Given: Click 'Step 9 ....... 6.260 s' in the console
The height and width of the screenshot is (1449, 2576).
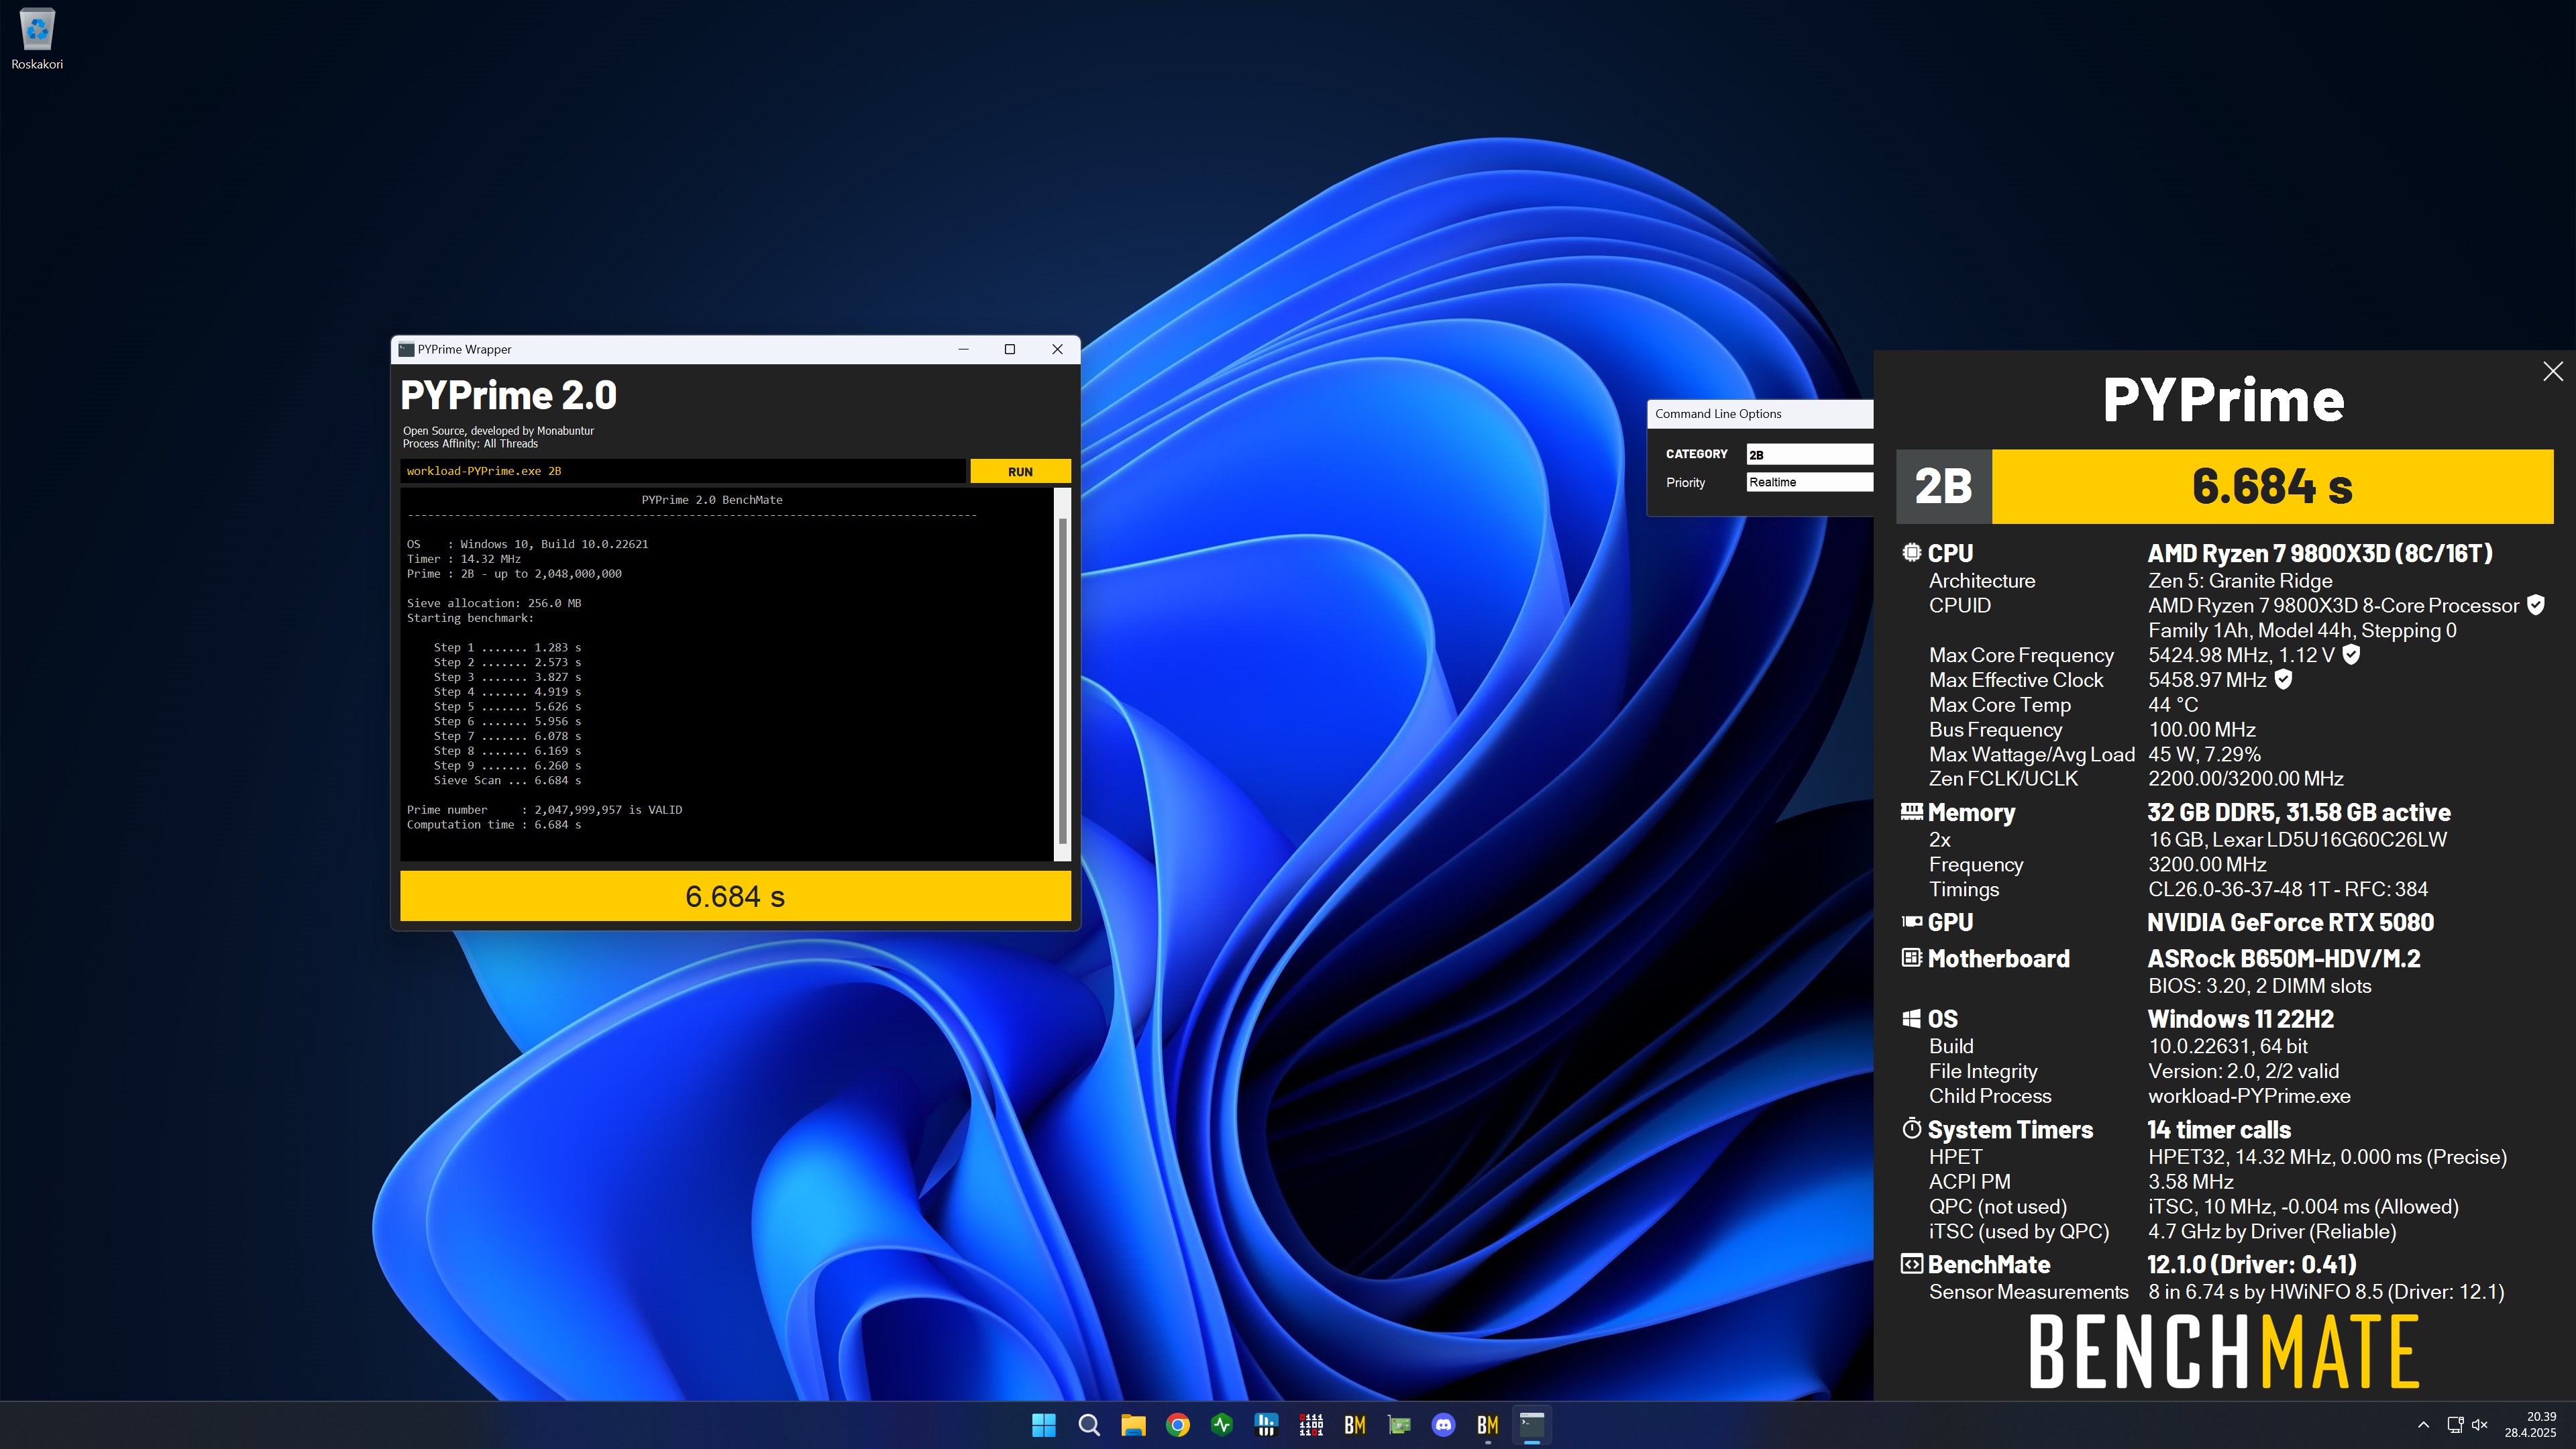Looking at the screenshot, I should coord(507,765).
